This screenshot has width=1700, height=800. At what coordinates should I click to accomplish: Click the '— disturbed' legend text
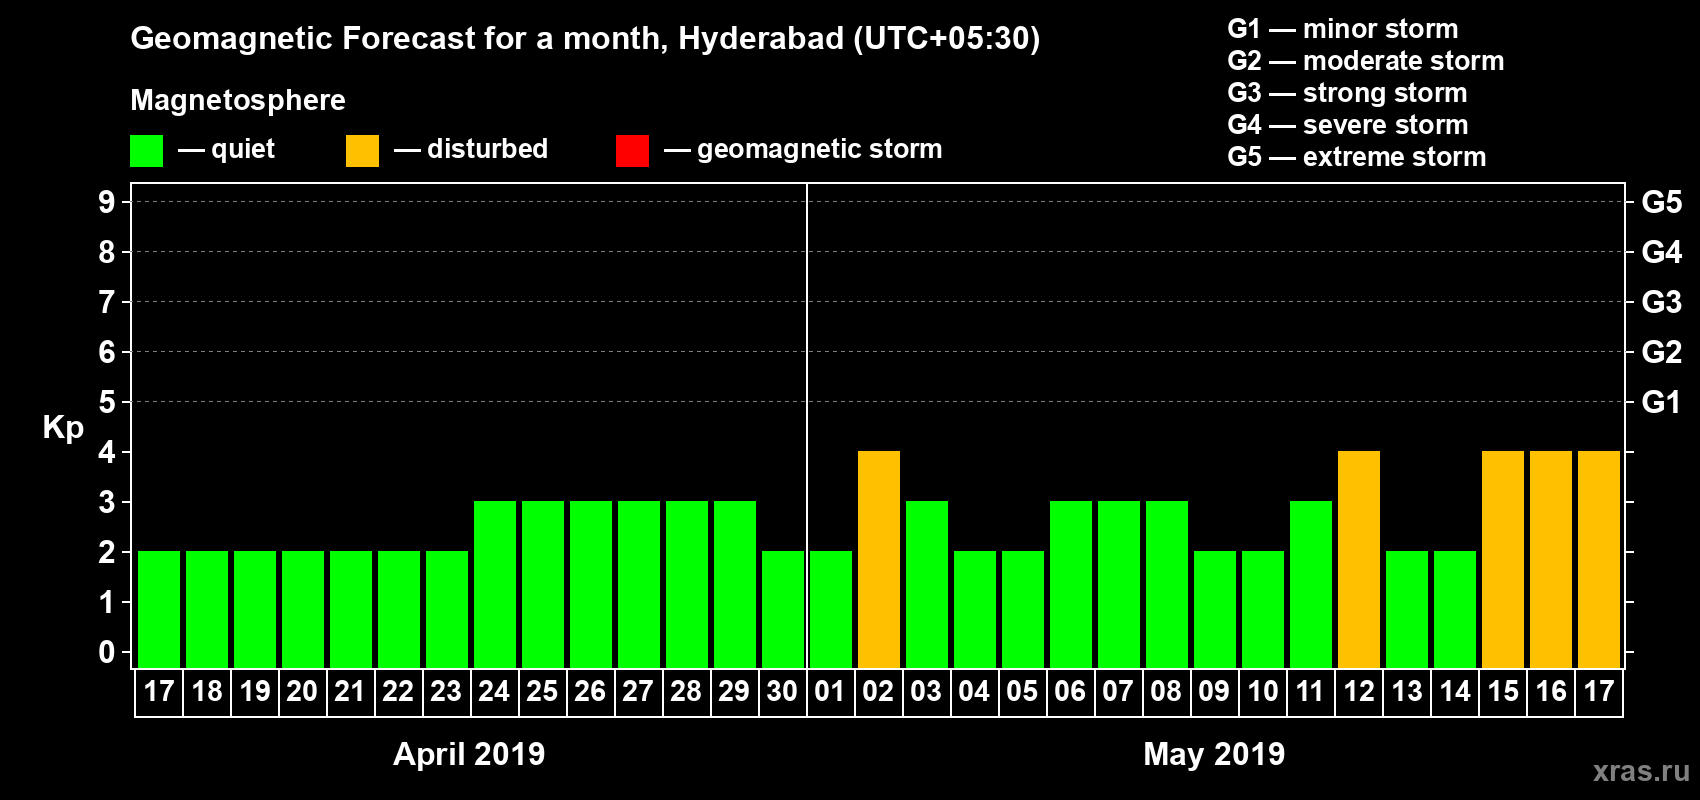(471, 149)
